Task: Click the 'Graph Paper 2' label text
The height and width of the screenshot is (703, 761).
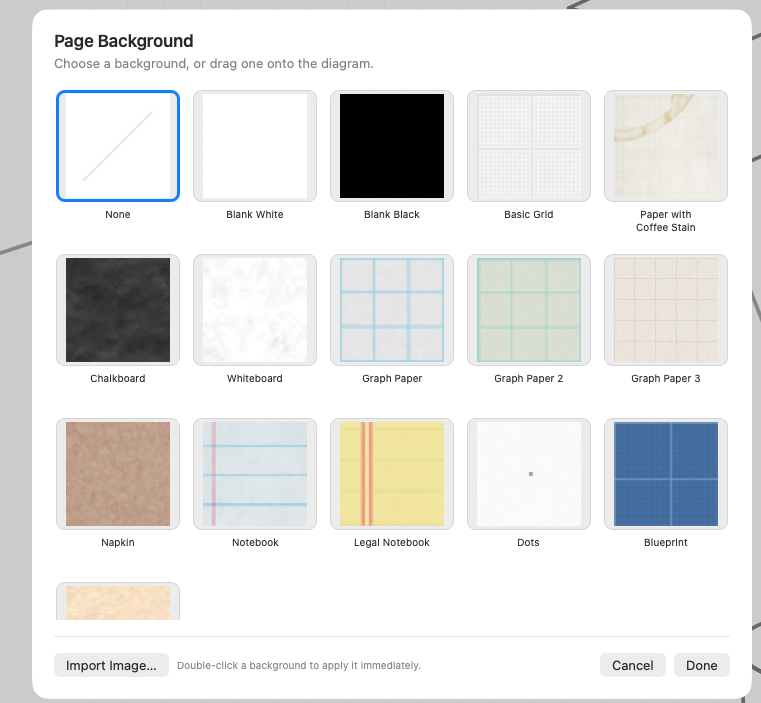Action: coord(529,379)
